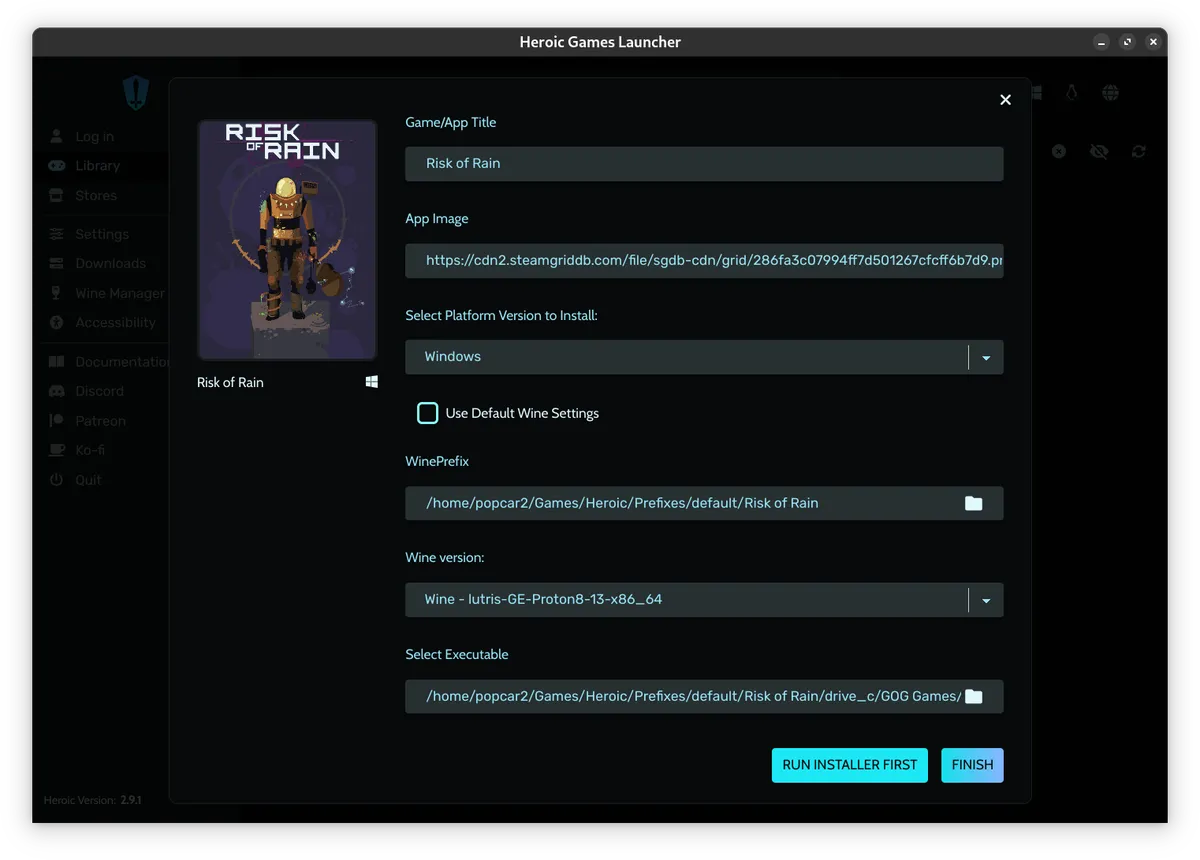Open Ko-fi link in sidebar
The image size is (1200, 860).
tap(90, 450)
